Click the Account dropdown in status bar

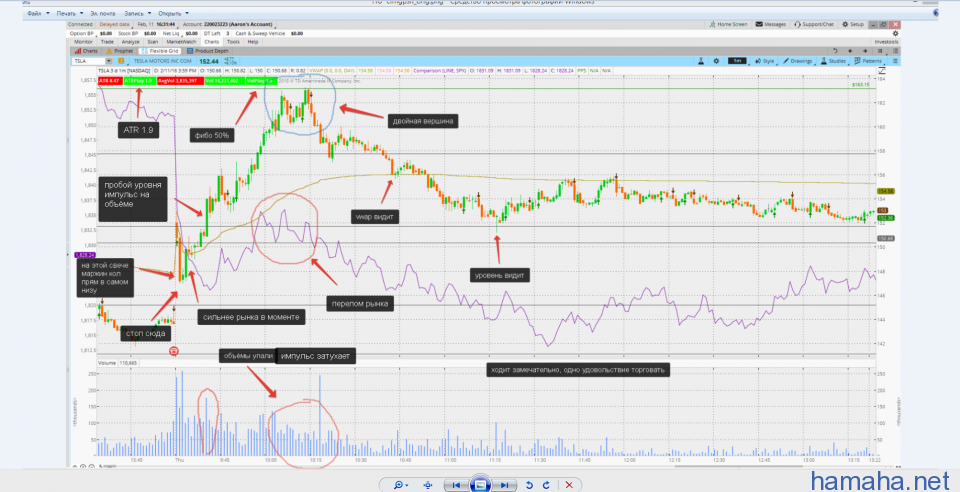pyautogui.click(x=228, y=24)
